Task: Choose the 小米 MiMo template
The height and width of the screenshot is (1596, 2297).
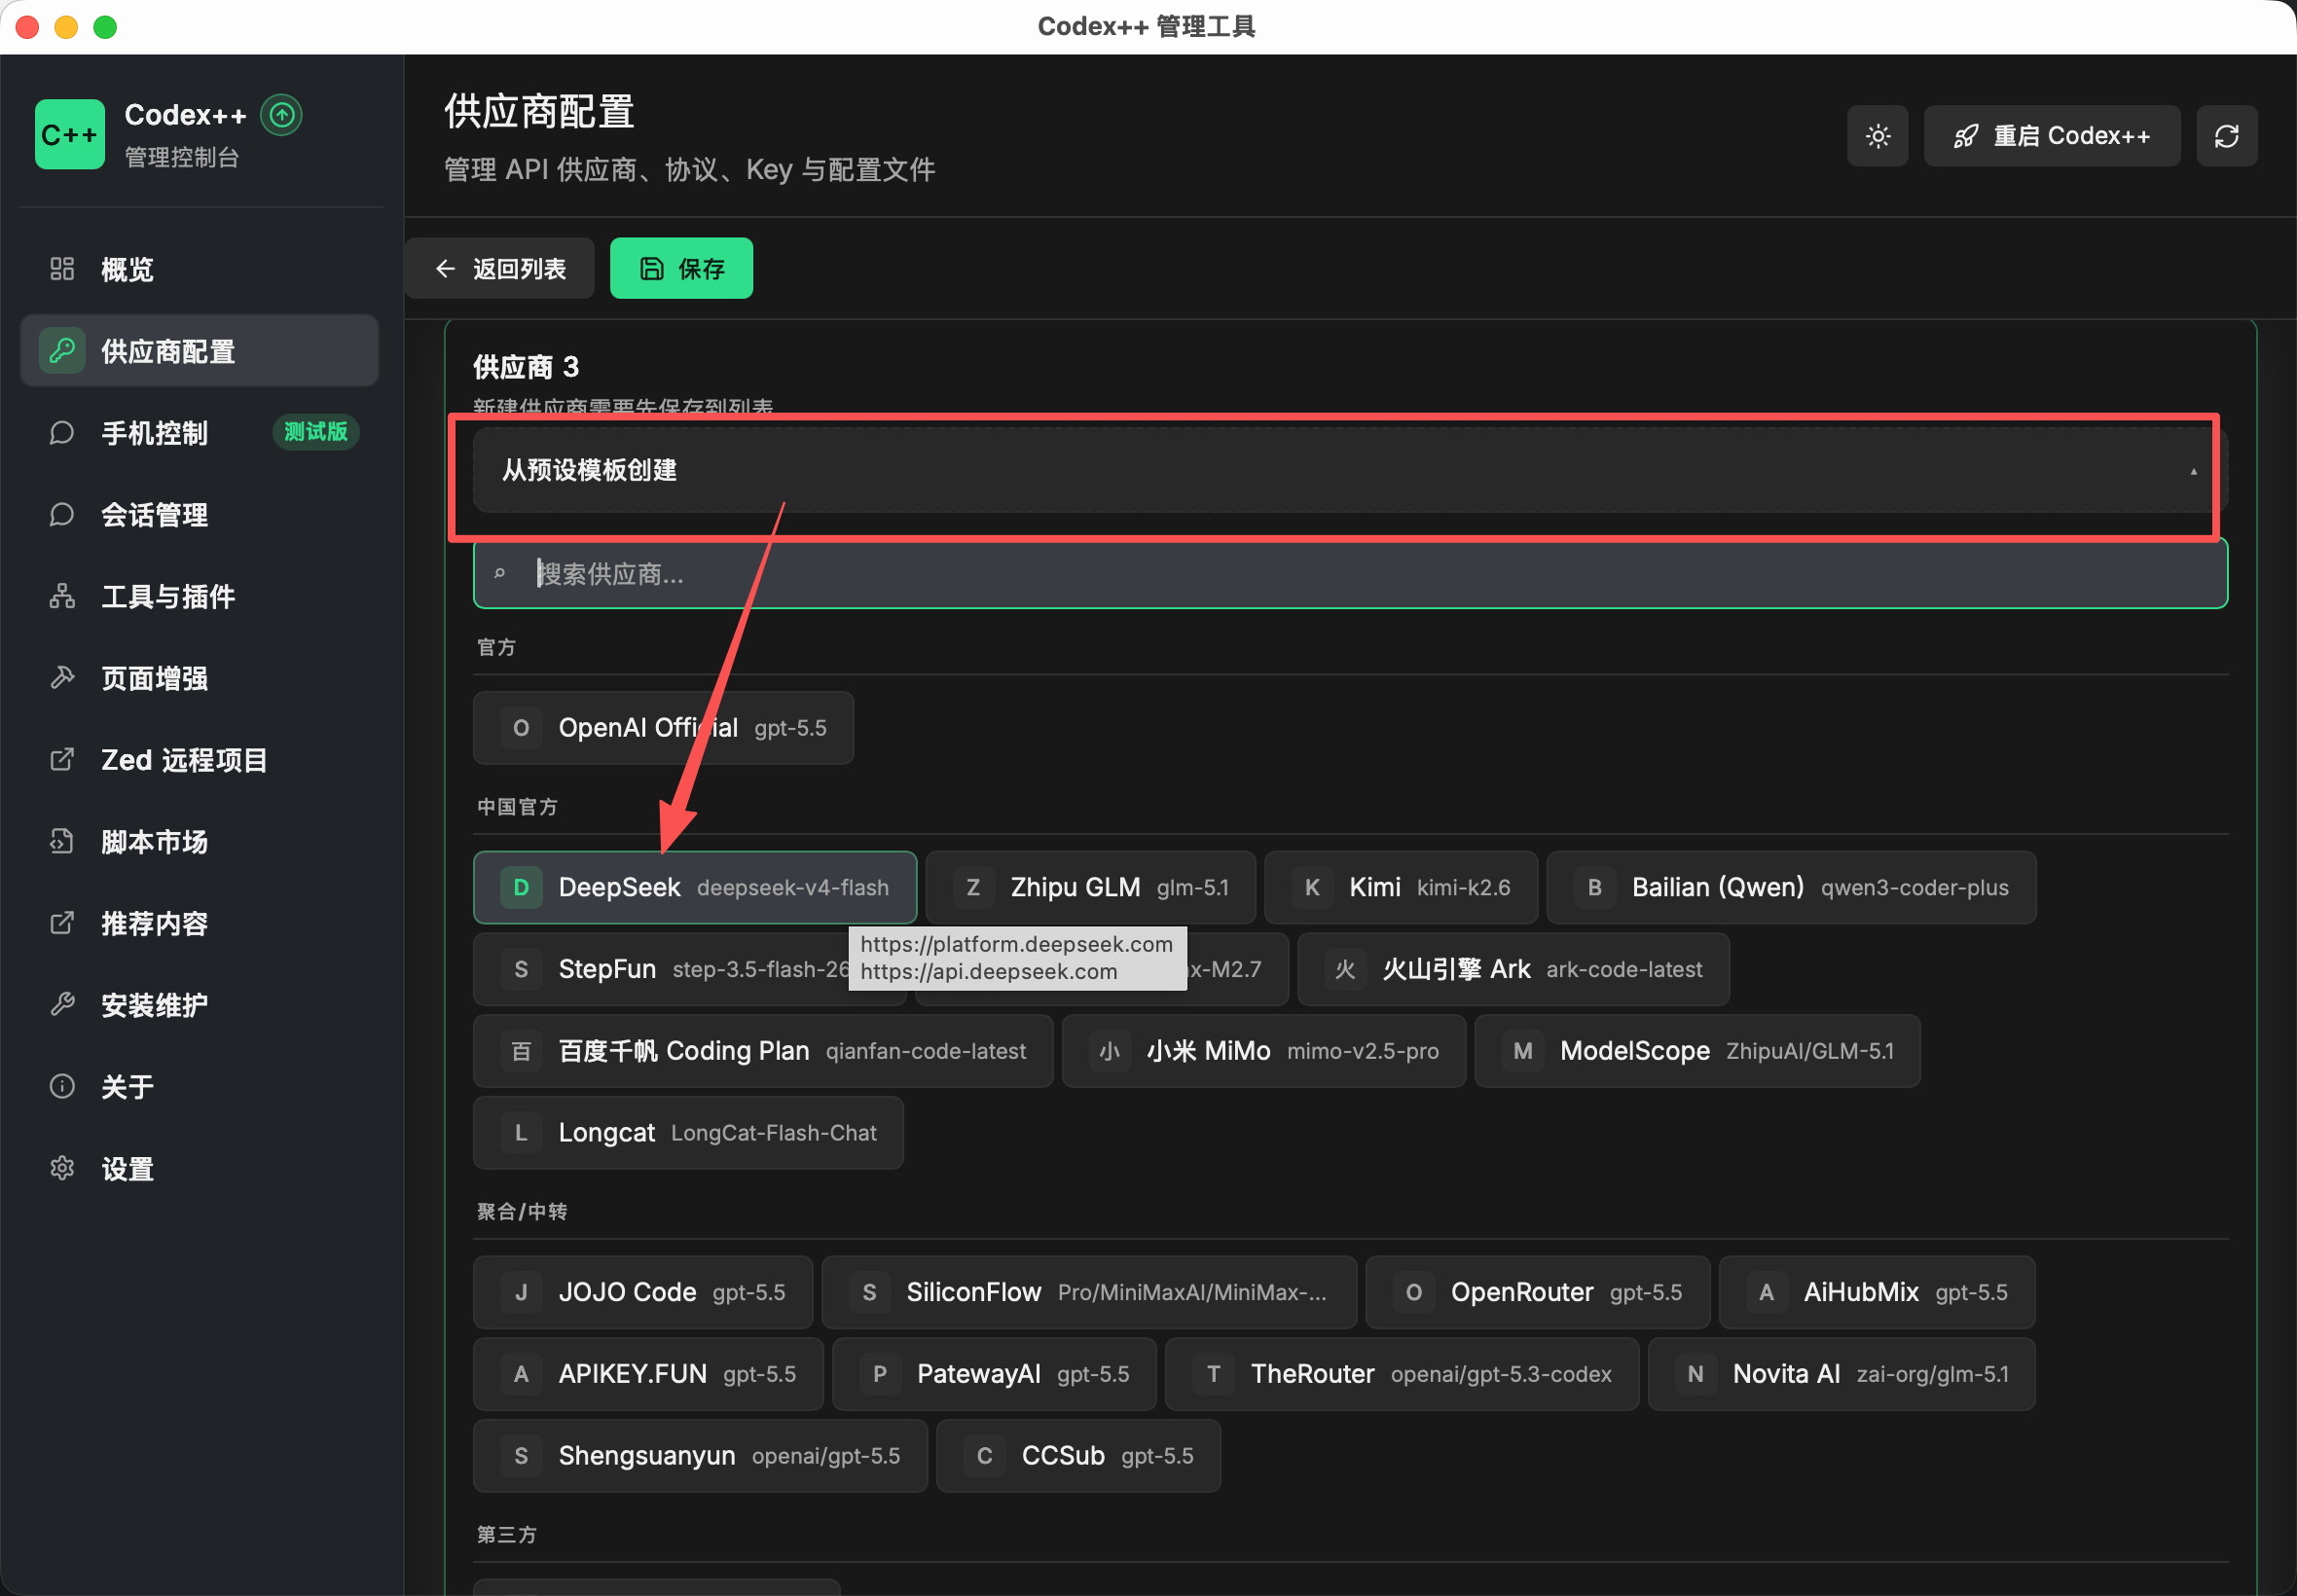Action: tap(1263, 1051)
